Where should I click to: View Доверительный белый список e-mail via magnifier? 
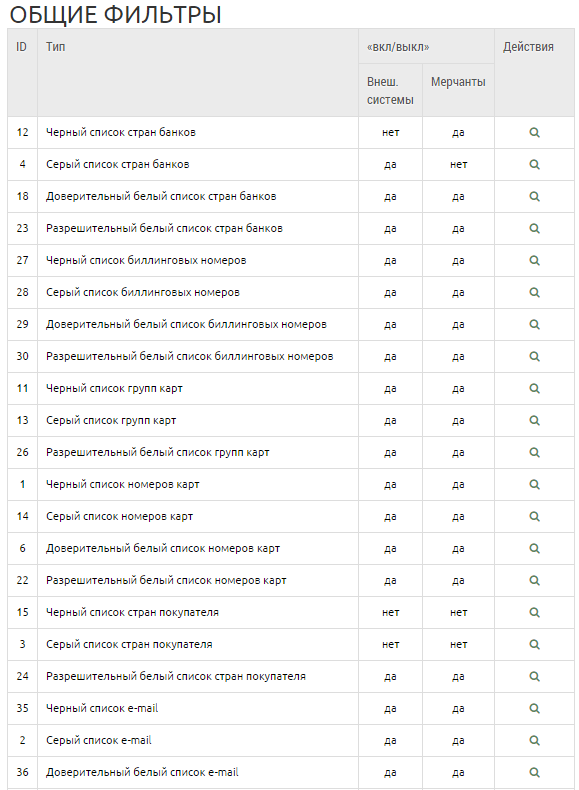(534, 772)
